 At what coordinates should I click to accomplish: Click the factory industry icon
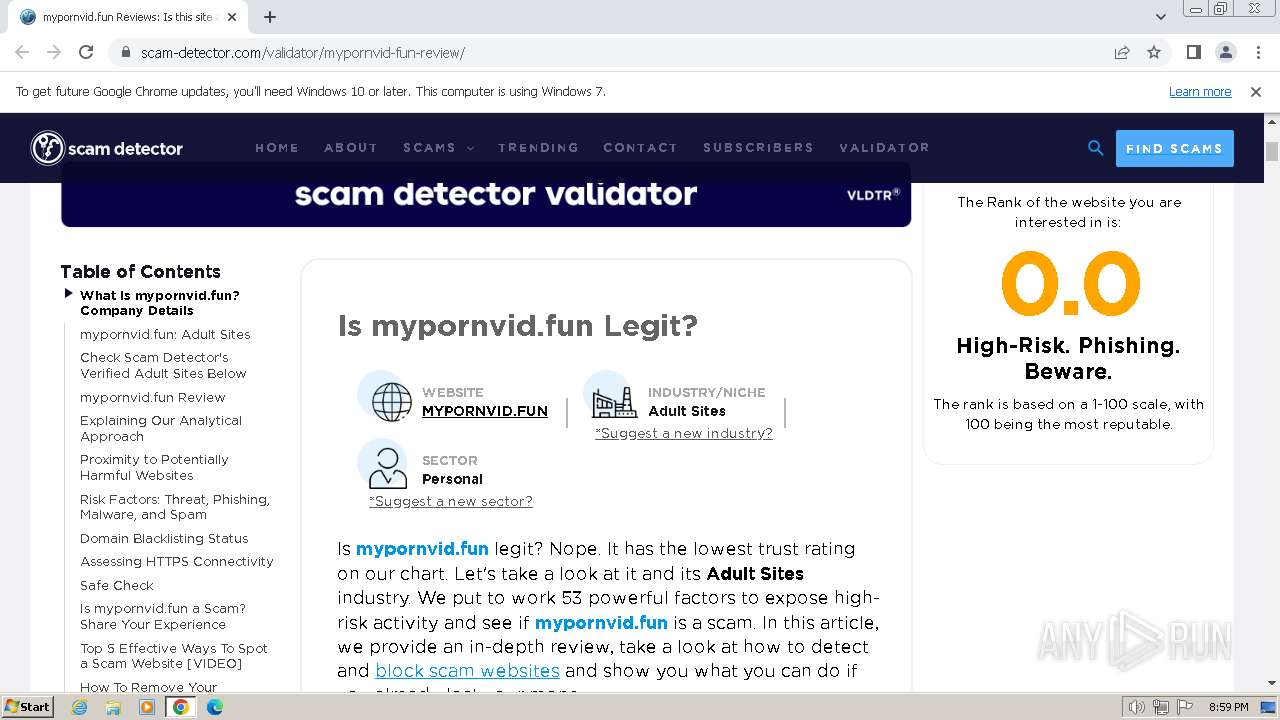point(614,402)
